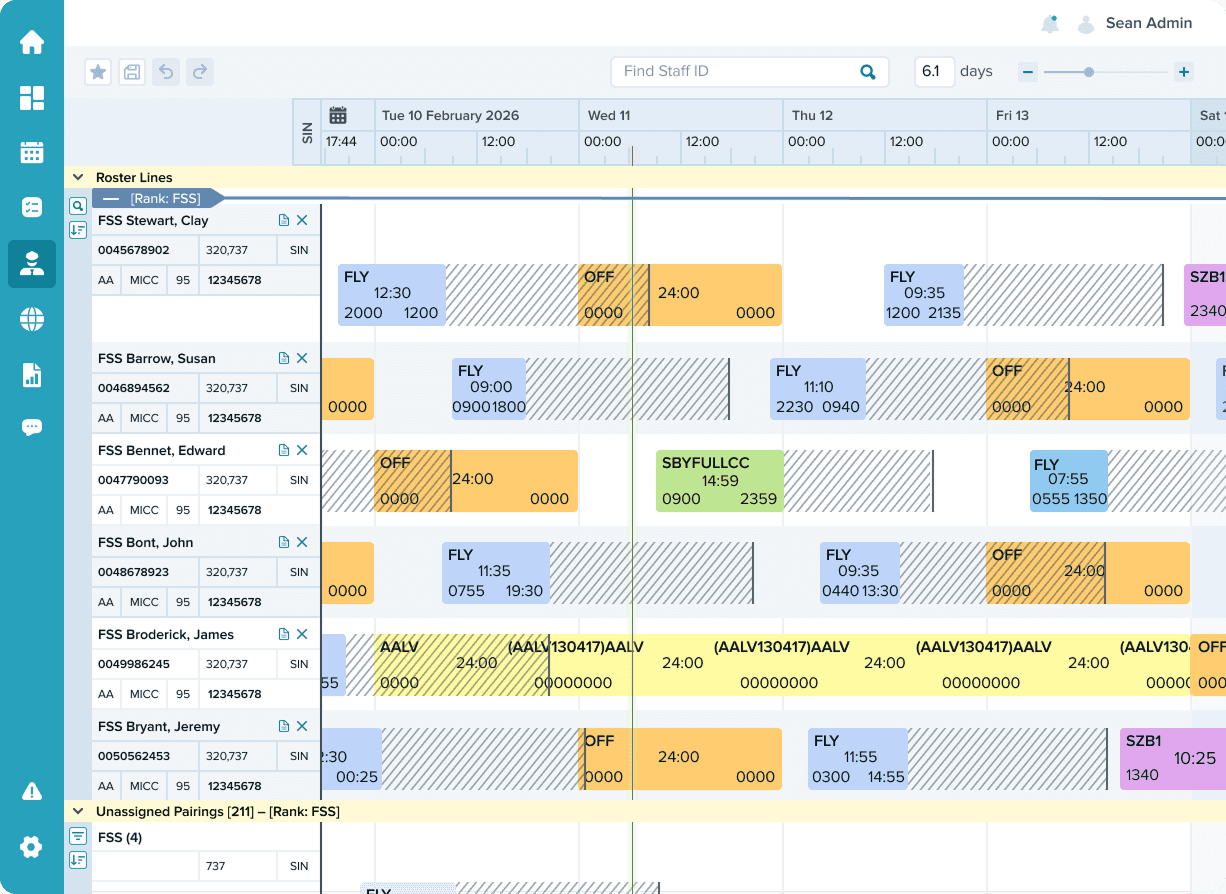Click the zoom slider handle

[1089, 72]
